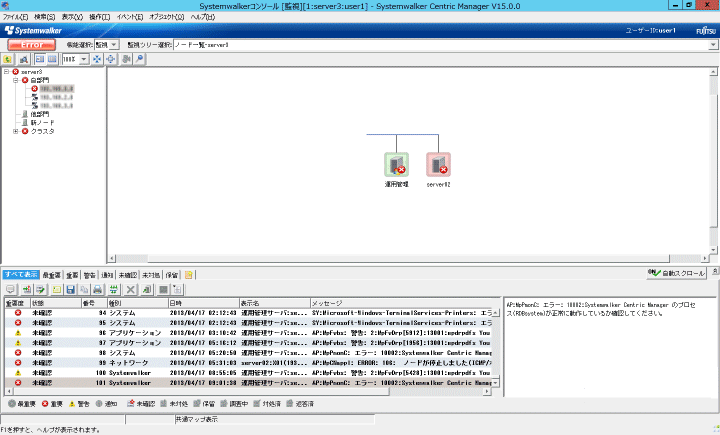Select the first highlighted subnet with error icon
This screenshot has height=435, width=720.
coord(56,89)
